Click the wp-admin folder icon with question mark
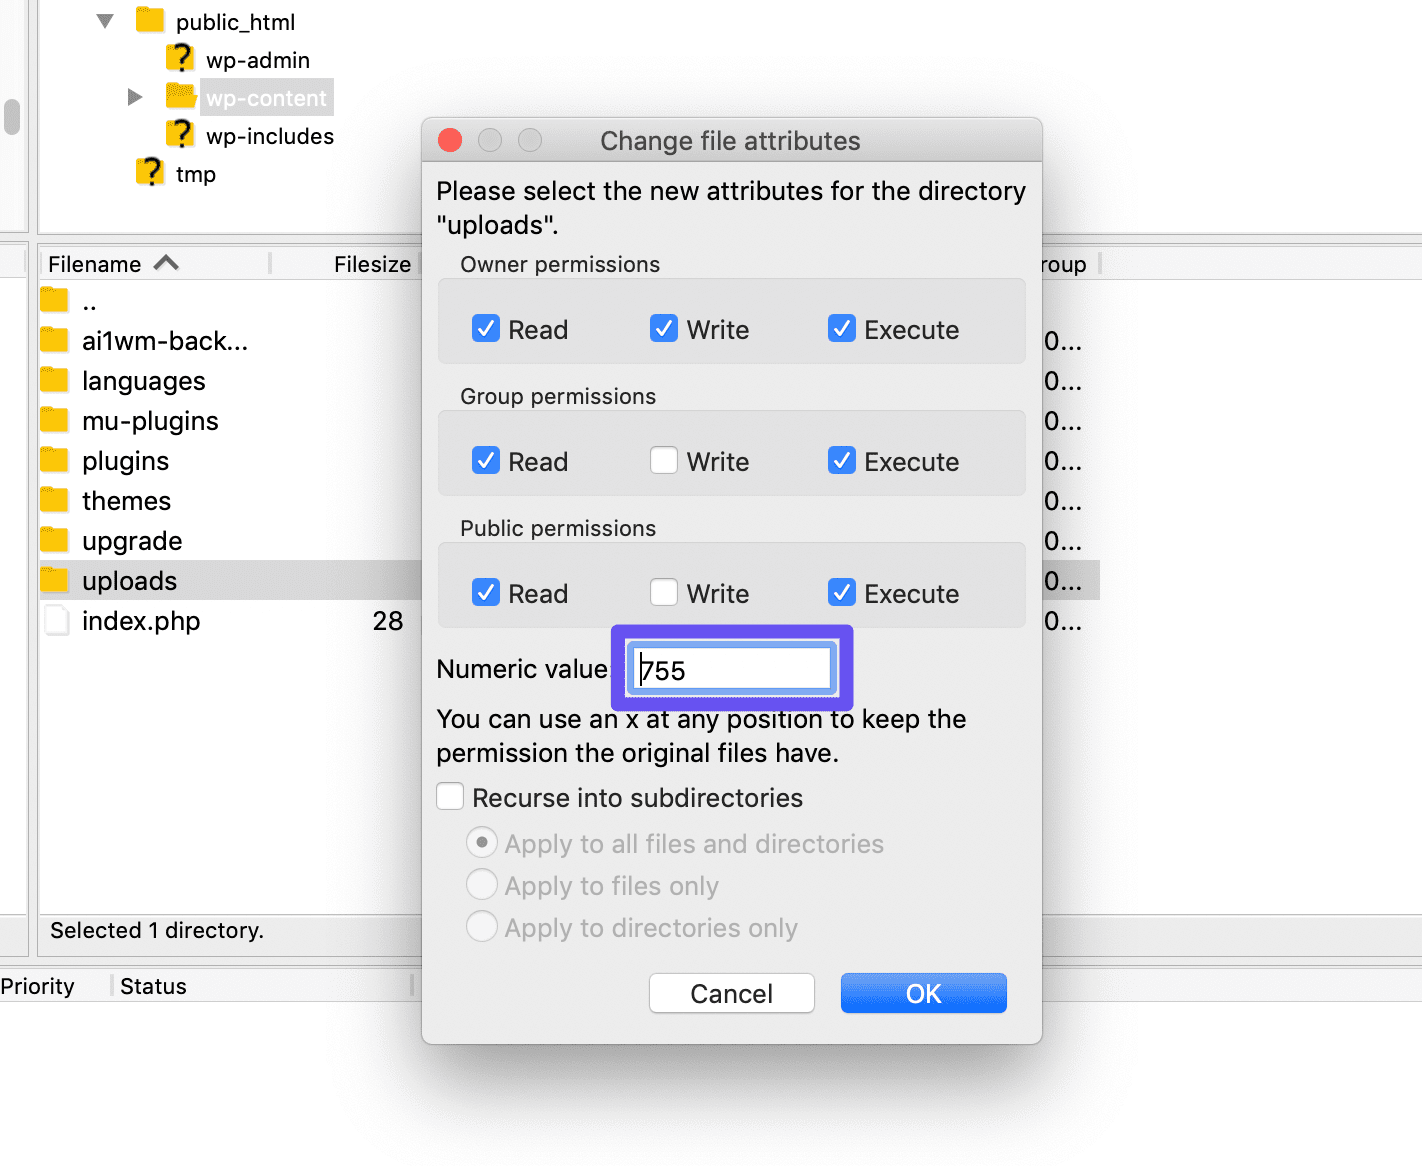 (181, 58)
